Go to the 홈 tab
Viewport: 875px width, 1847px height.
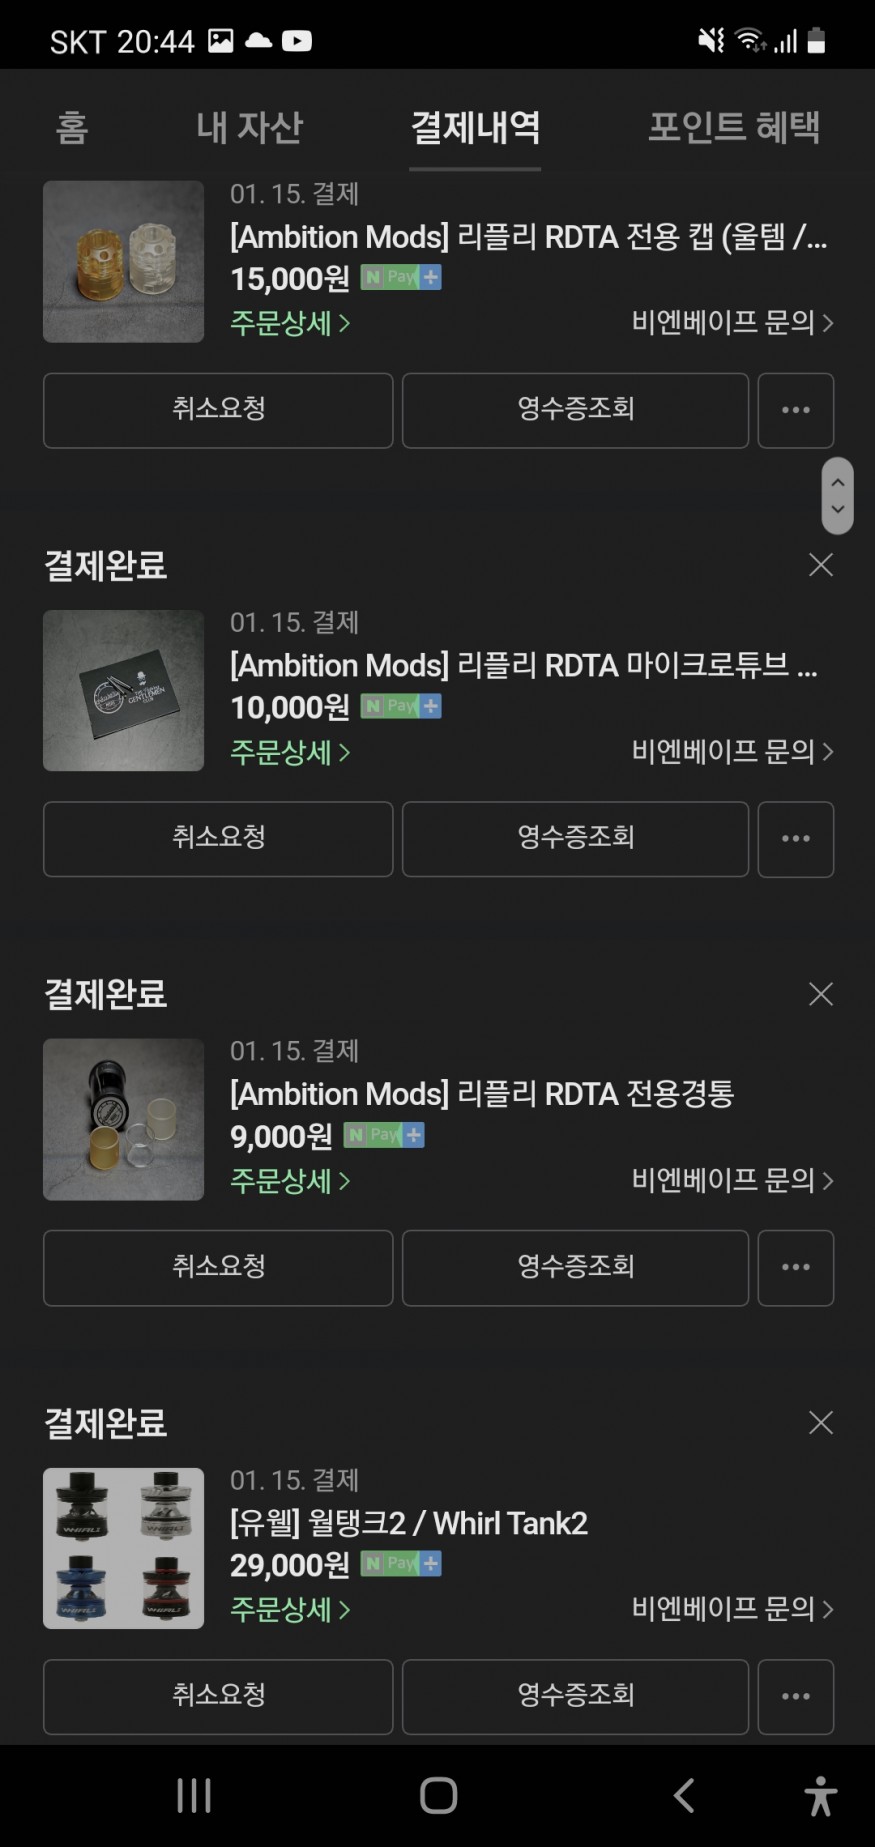72,127
